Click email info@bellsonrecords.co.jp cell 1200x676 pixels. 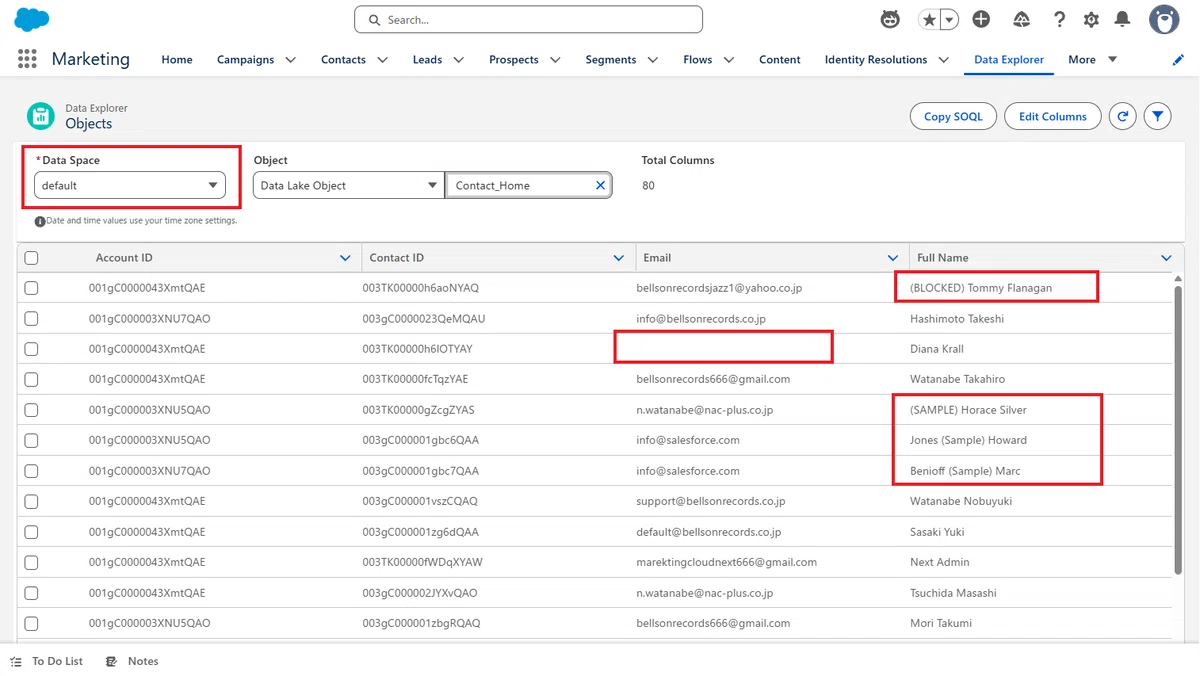coord(701,319)
